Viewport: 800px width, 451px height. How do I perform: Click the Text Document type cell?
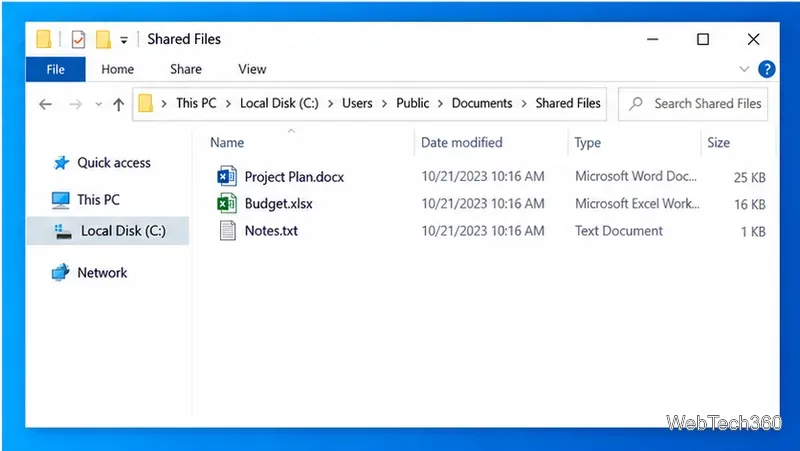pos(619,231)
